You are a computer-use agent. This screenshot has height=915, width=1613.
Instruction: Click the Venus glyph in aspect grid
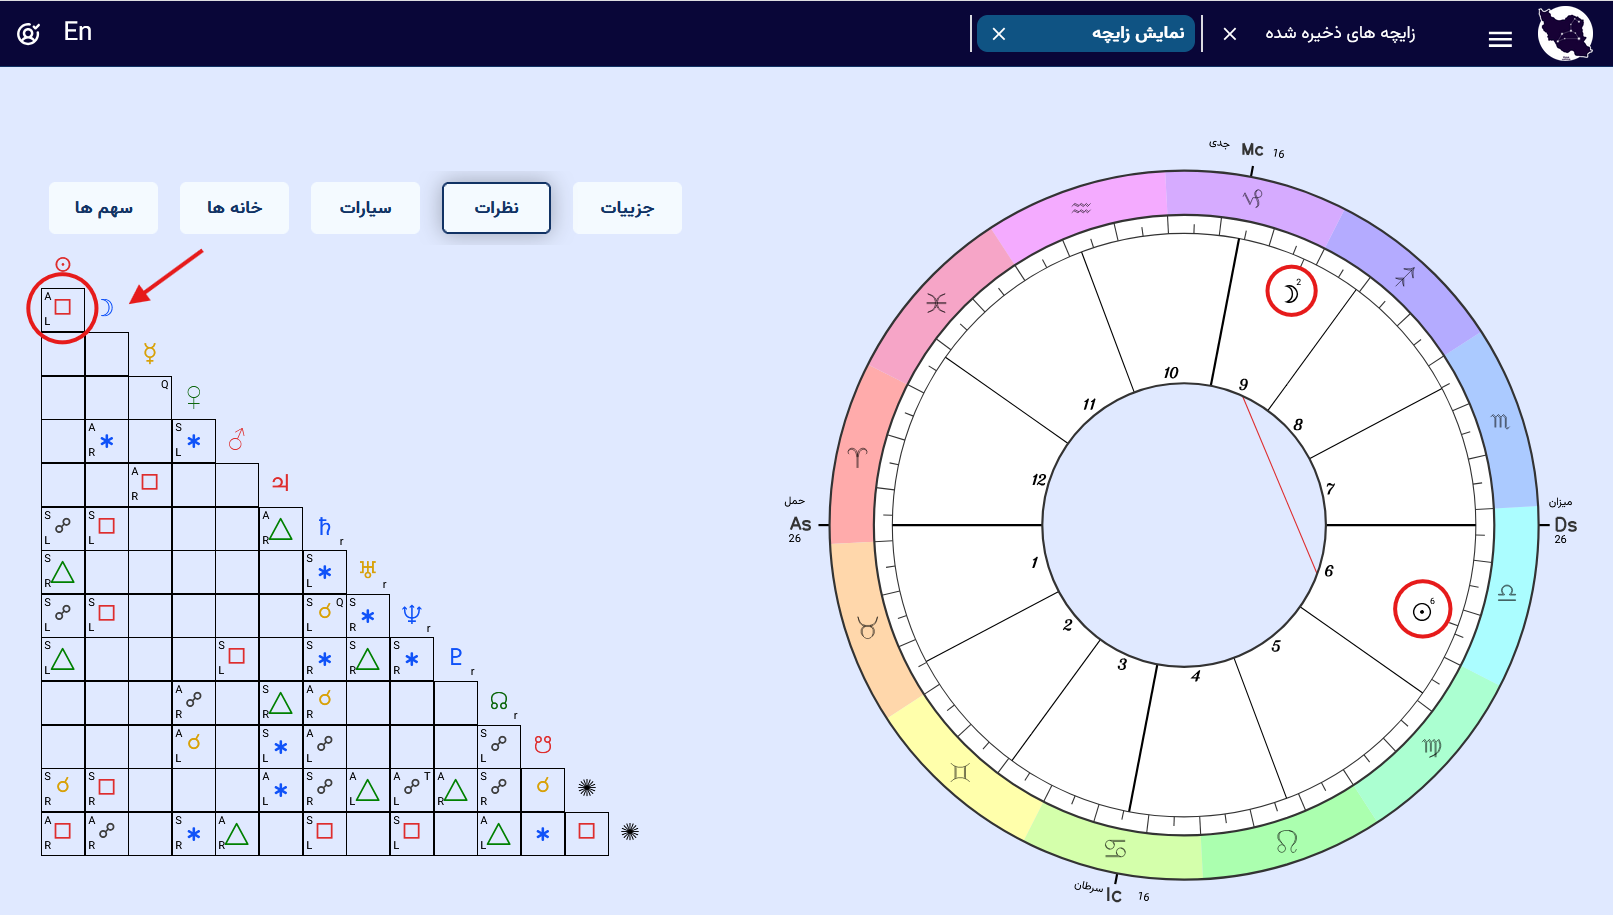194,397
